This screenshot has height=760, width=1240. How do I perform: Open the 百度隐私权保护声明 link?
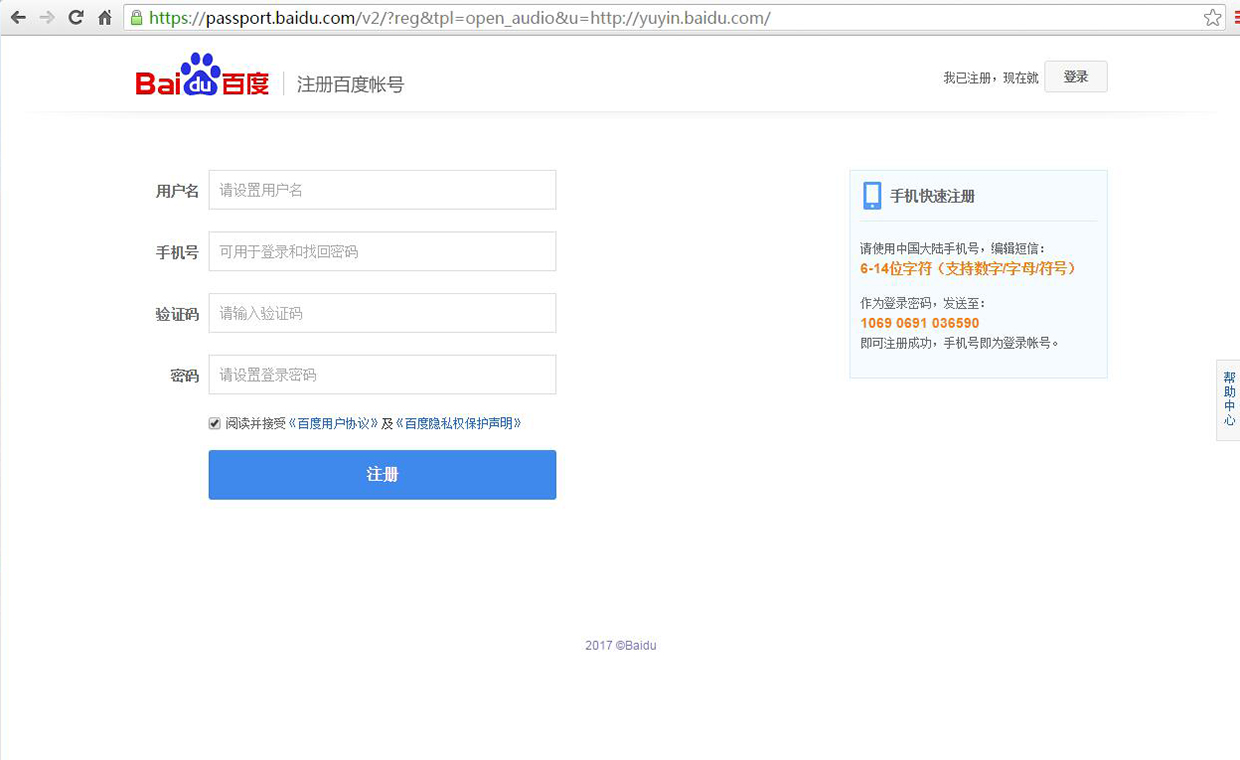[x=459, y=423]
